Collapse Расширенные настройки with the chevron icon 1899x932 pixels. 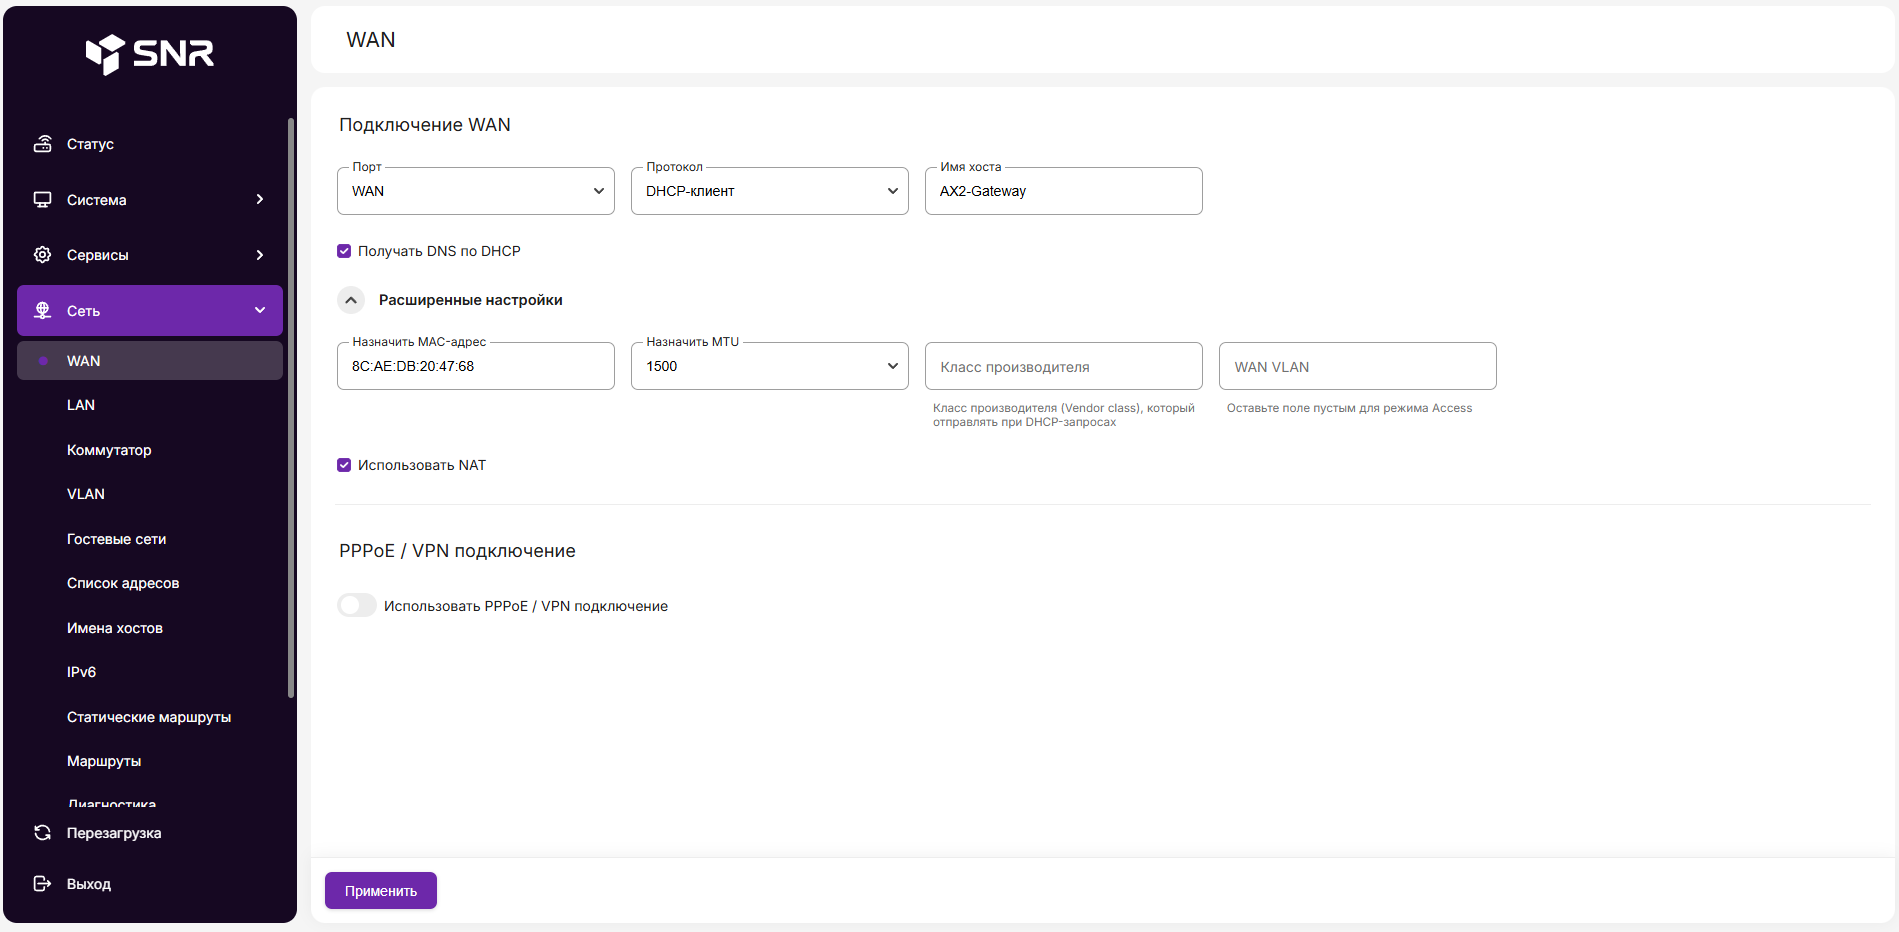351,300
